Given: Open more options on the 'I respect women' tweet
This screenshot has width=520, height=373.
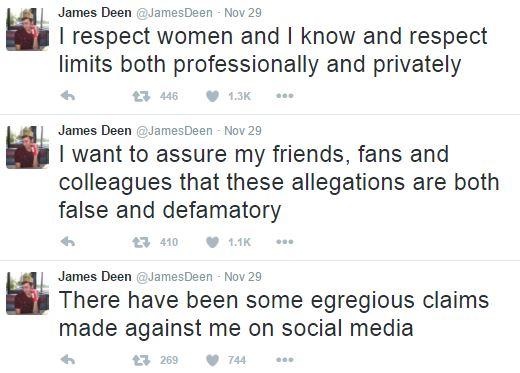Looking at the screenshot, I should coord(285,96).
